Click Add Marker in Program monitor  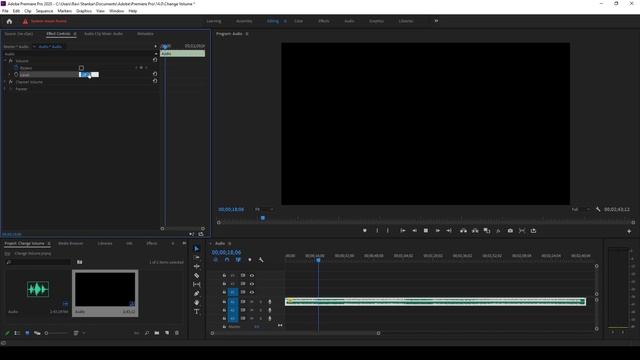(x=365, y=231)
